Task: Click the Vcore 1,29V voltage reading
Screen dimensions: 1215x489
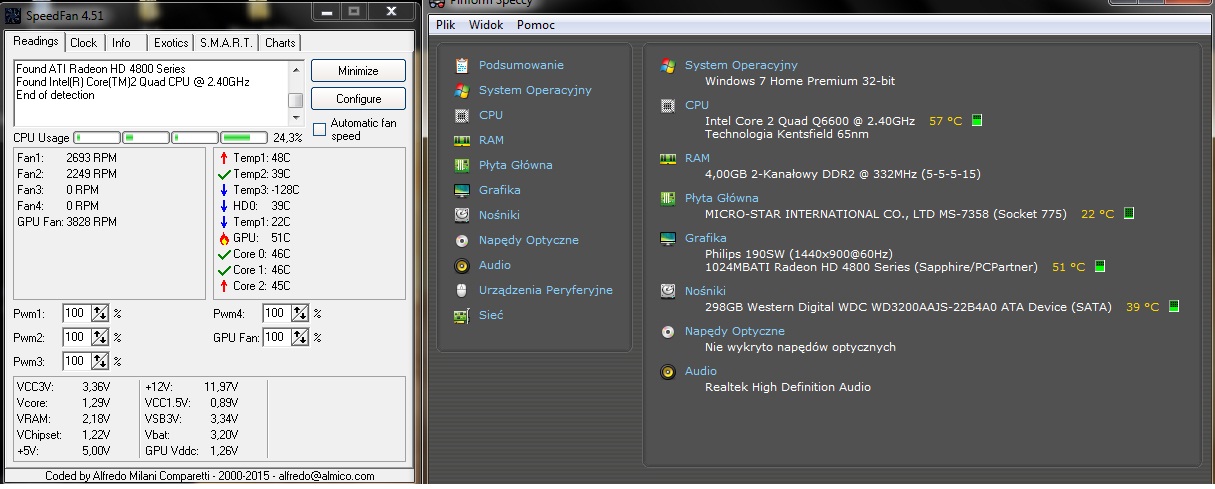Action: (63, 401)
